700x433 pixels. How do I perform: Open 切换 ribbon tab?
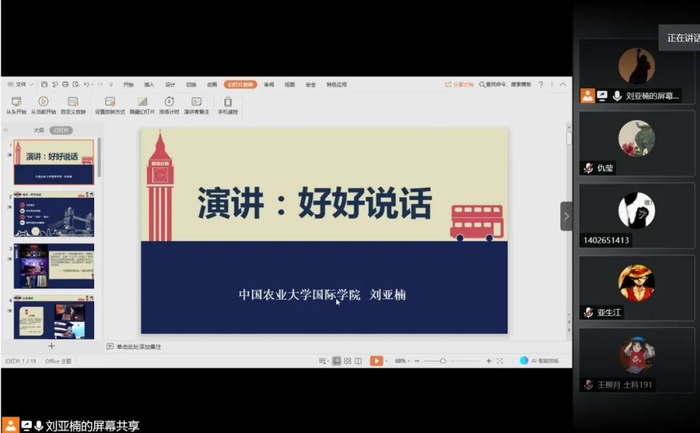pos(191,84)
